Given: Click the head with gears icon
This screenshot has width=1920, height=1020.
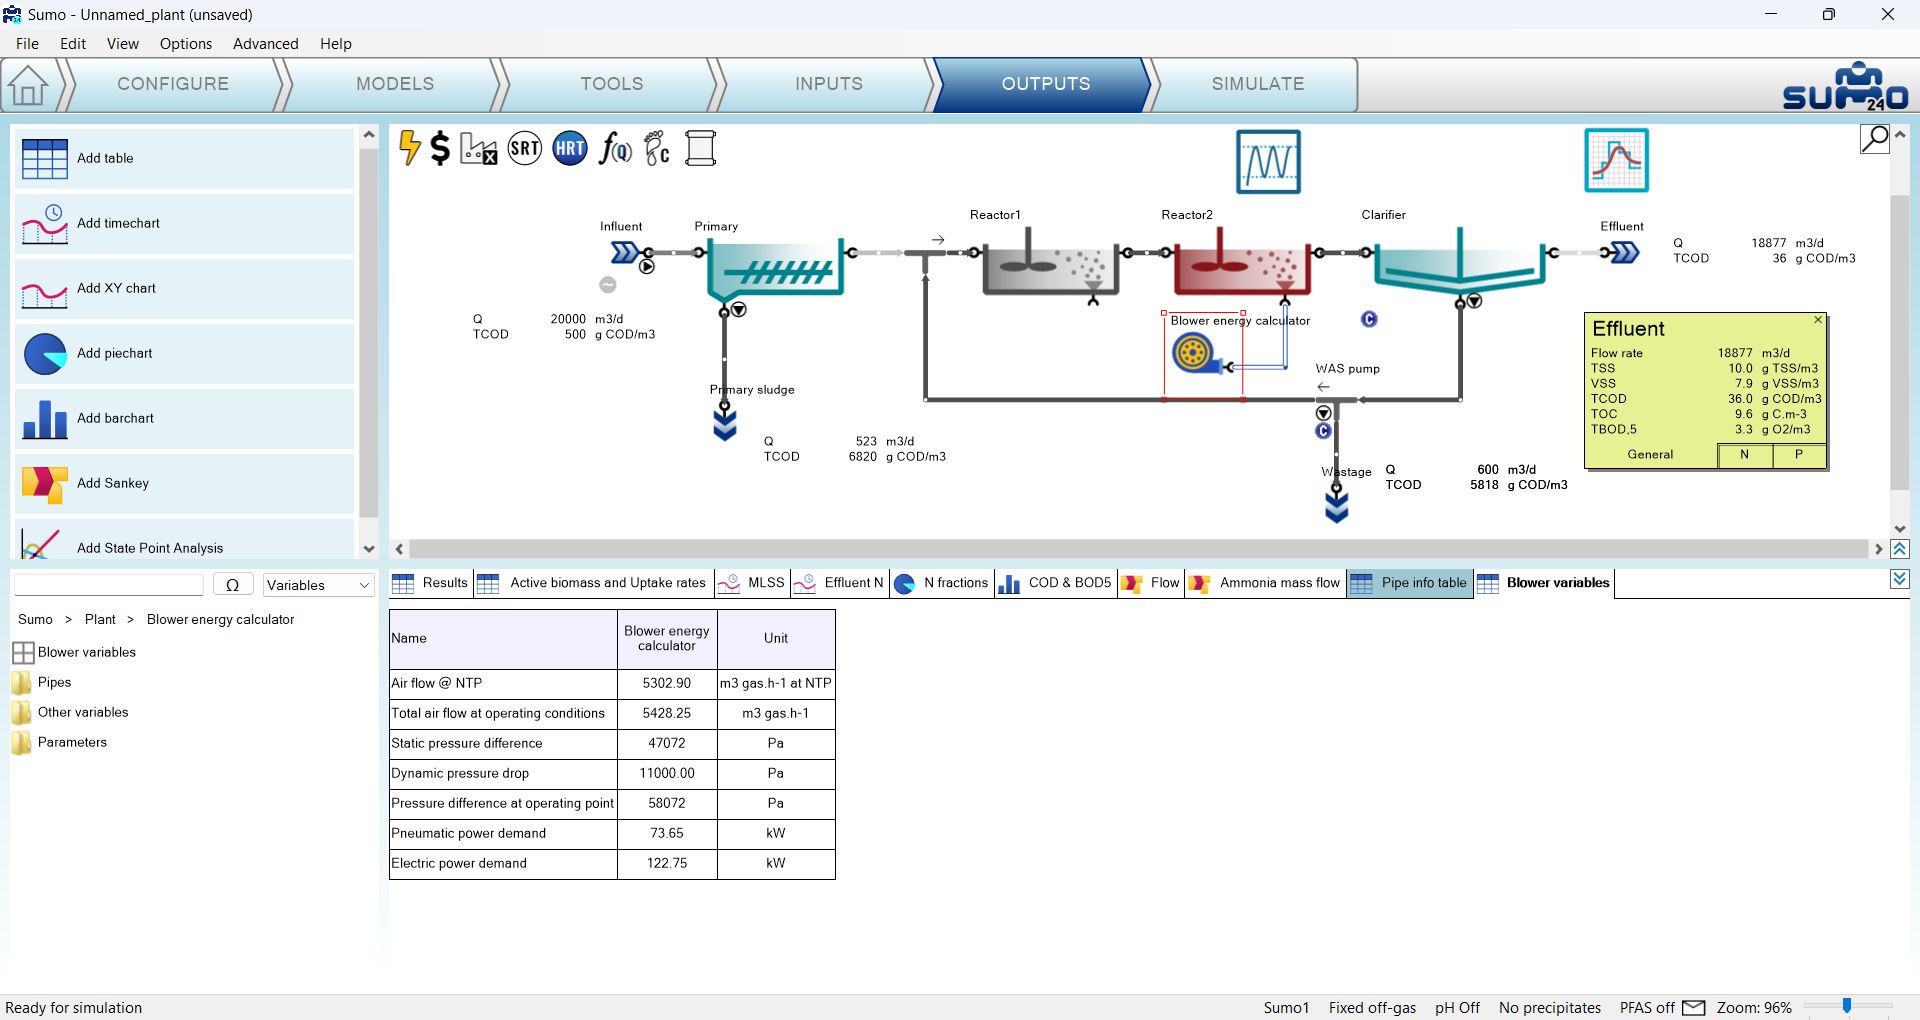Looking at the screenshot, I should click(657, 149).
